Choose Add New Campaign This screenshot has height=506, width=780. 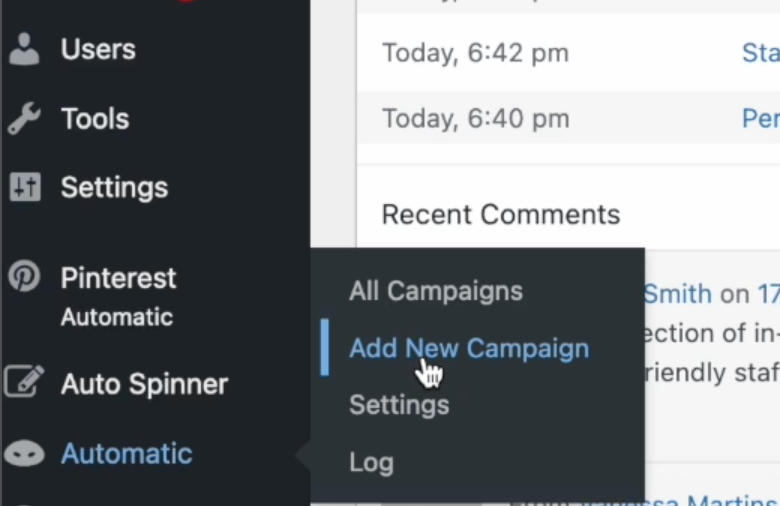click(x=469, y=348)
